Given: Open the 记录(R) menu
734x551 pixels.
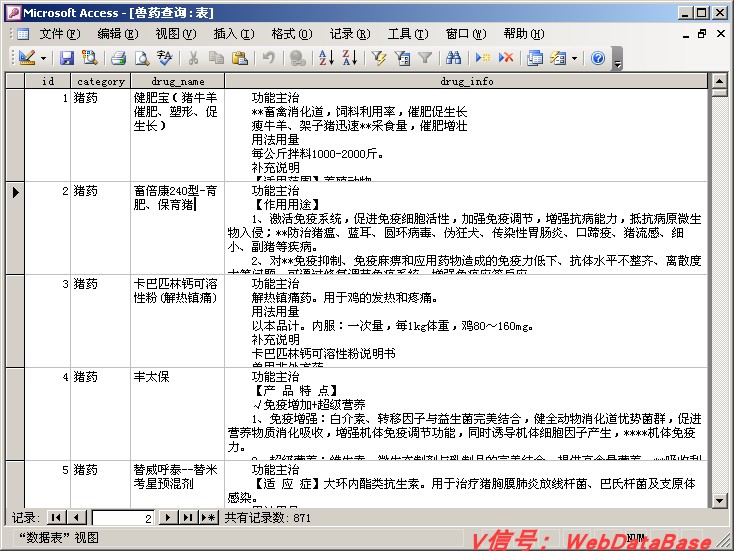Looking at the screenshot, I should click(x=350, y=34).
